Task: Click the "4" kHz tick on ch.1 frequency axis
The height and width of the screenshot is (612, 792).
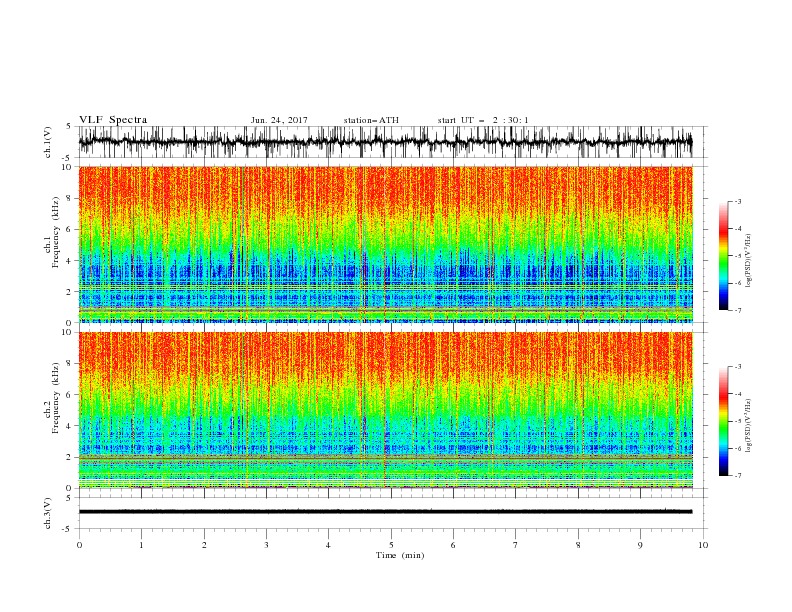Action: coord(70,261)
